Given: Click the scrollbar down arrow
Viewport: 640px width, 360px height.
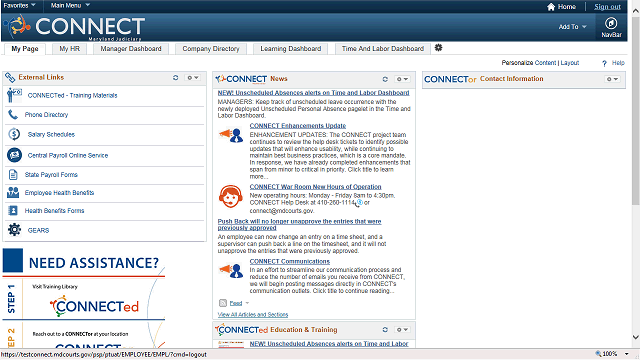Looking at the screenshot, I should pyautogui.click(x=636, y=337).
